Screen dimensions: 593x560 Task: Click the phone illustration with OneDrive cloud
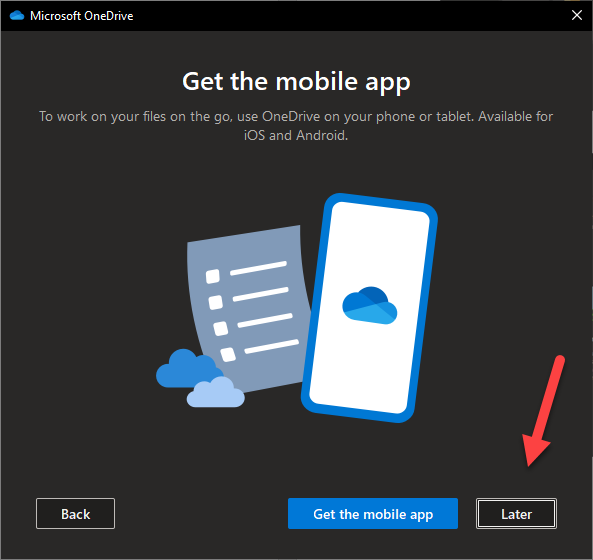(x=369, y=307)
